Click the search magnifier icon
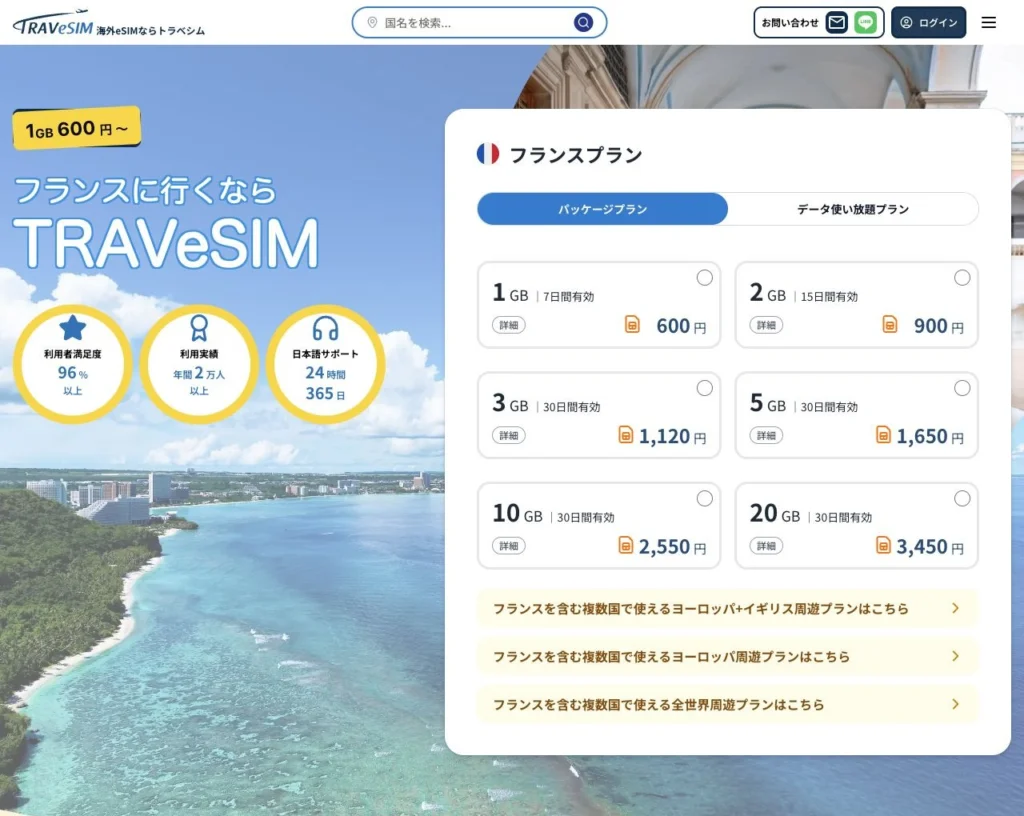Viewport: 1024px width, 816px height. pos(583,23)
